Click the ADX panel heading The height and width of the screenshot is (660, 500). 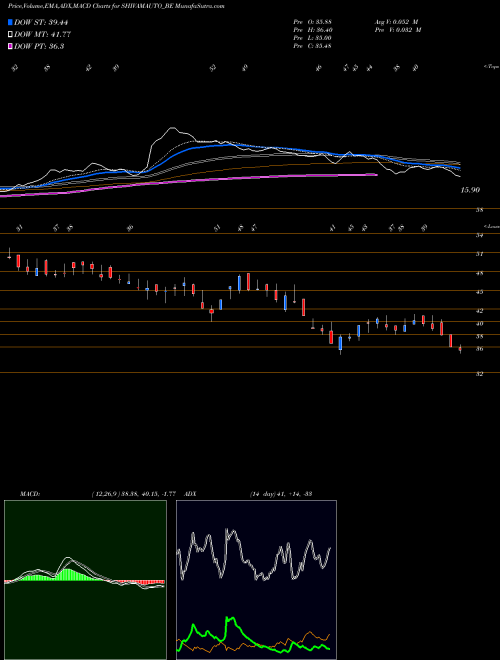[x=190, y=493]
